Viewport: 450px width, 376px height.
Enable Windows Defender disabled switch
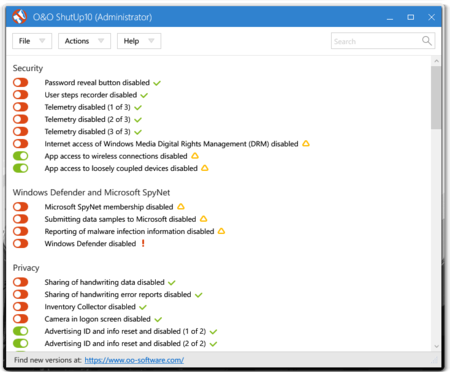(x=21, y=243)
